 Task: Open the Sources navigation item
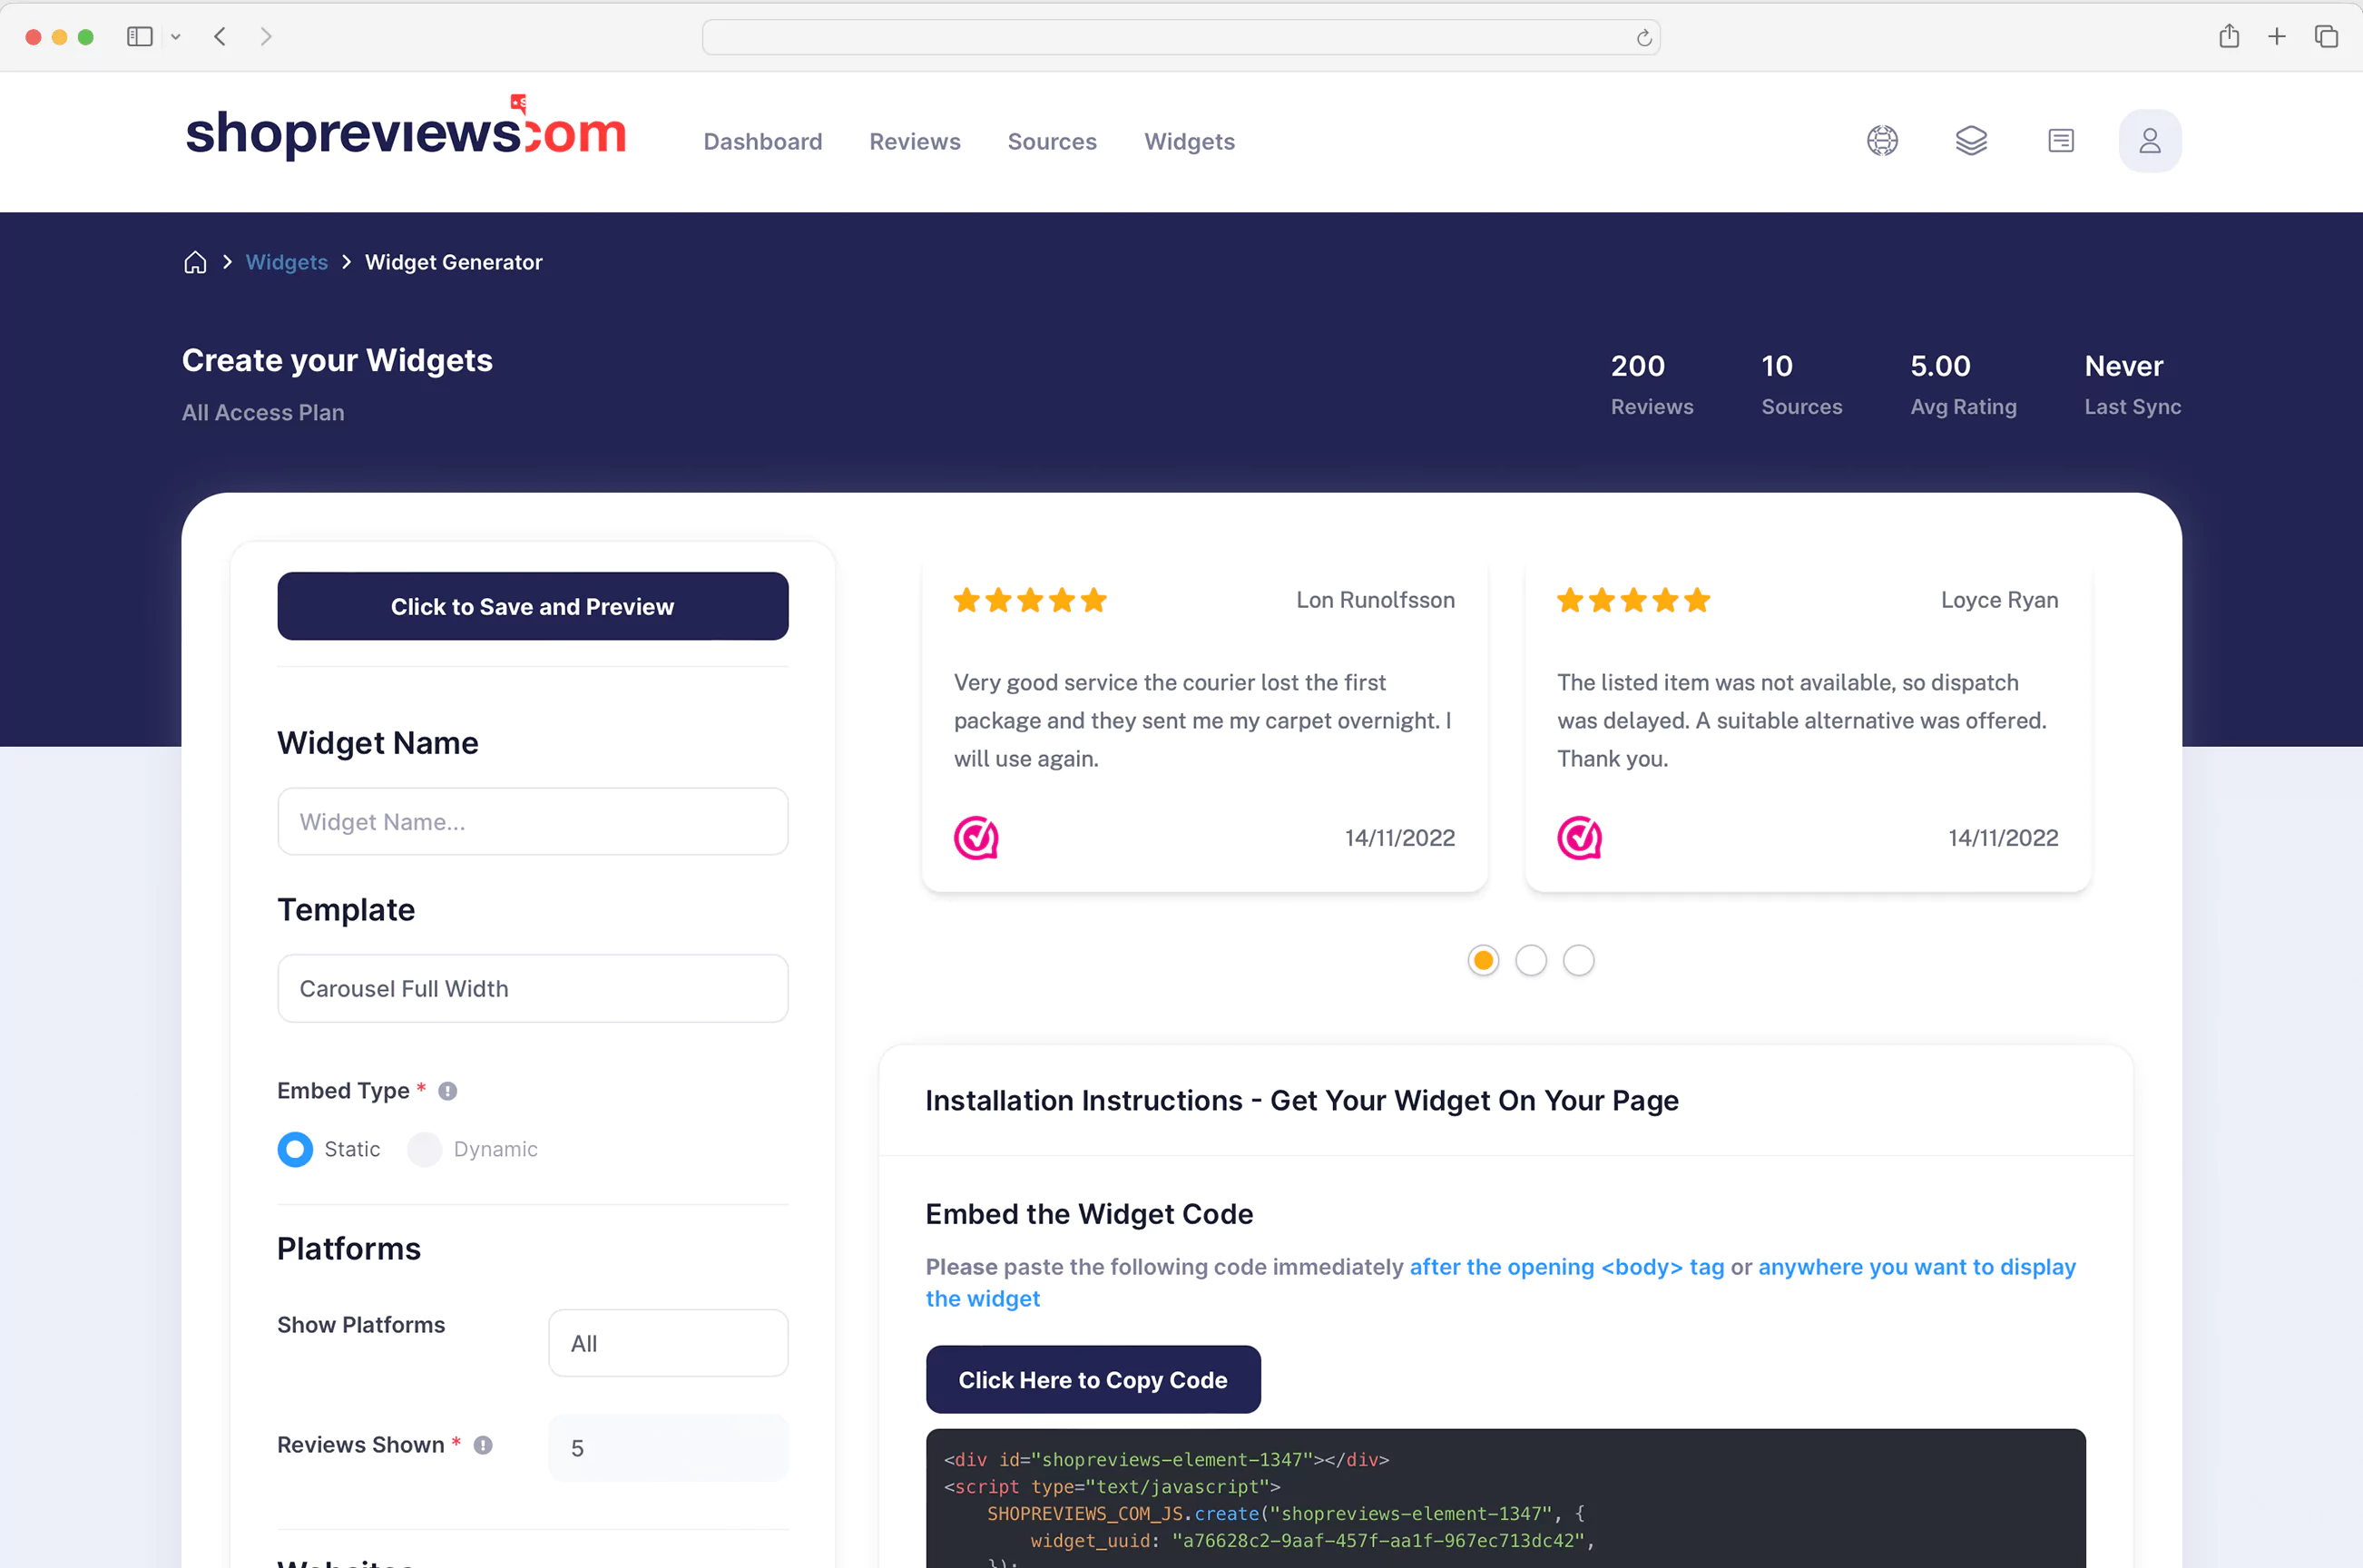coord(1051,141)
